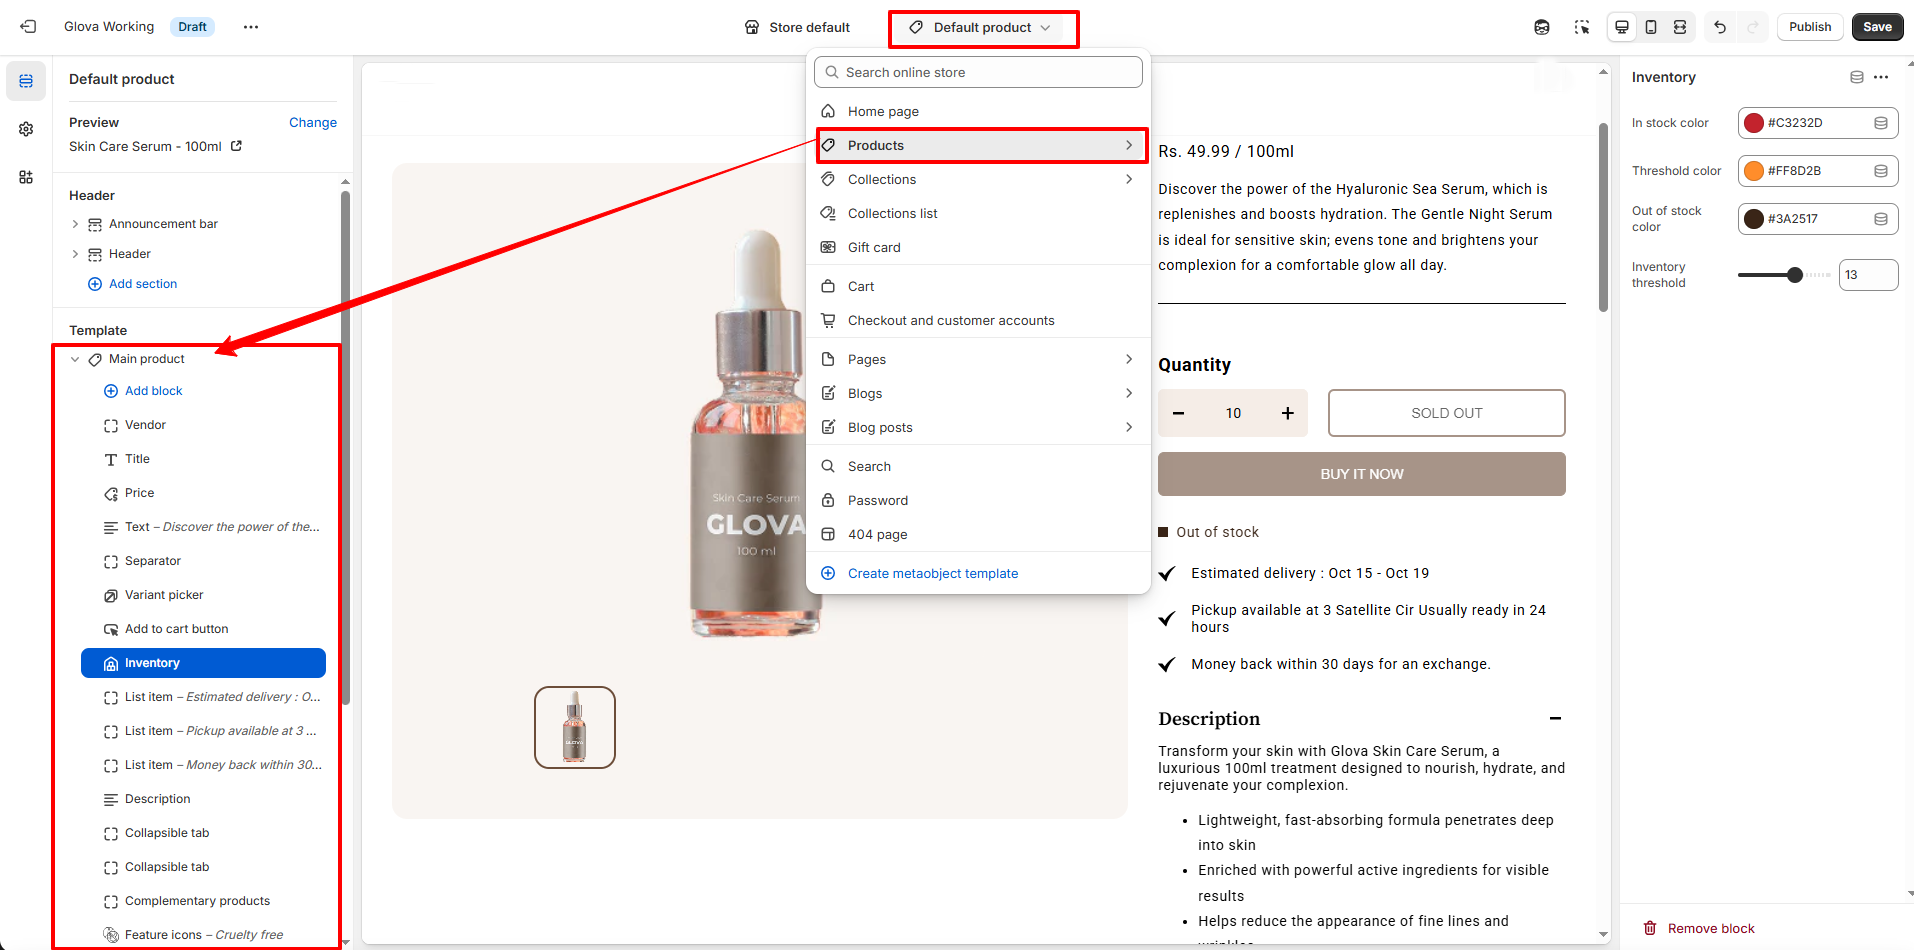Open the Threshold color orange swatch

1754,171
